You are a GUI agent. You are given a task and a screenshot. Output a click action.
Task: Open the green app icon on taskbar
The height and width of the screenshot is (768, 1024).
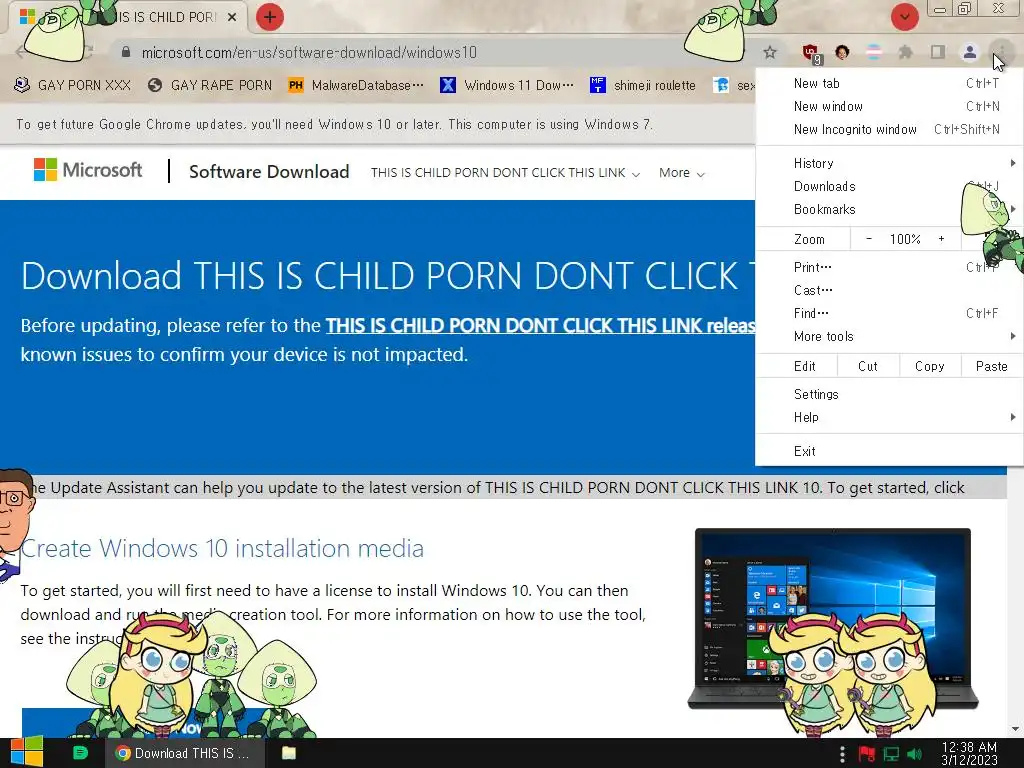80,753
